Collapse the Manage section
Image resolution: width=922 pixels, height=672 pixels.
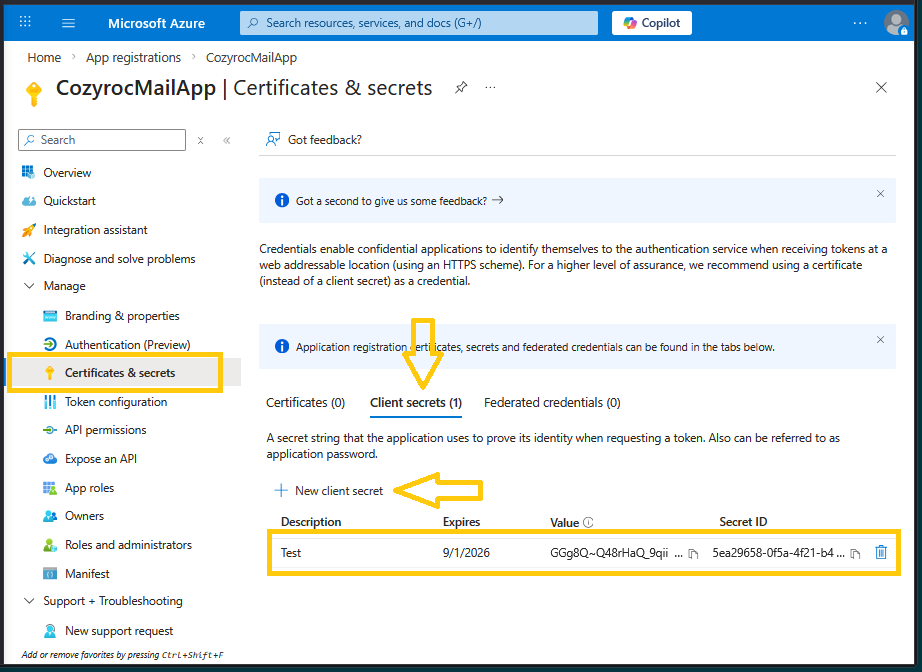[x=28, y=286]
